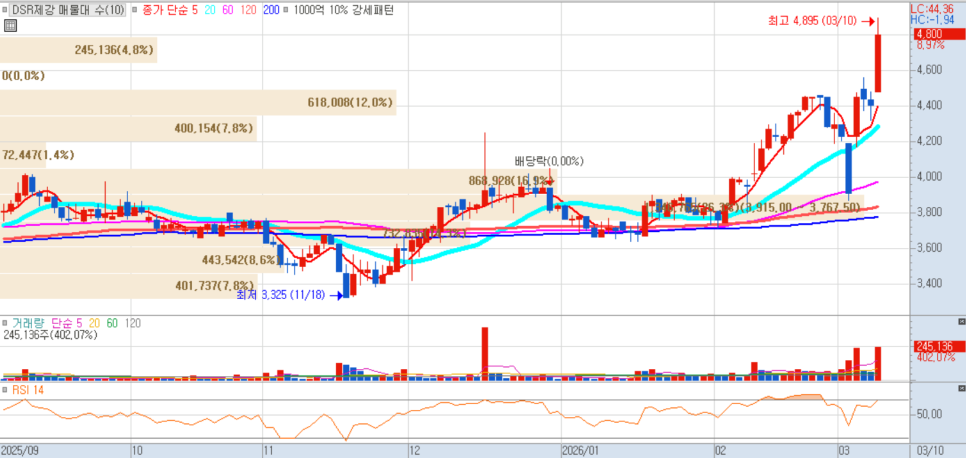The height and width of the screenshot is (458, 966).
Task: Click the 03 month label on date axis
Action: (844, 450)
